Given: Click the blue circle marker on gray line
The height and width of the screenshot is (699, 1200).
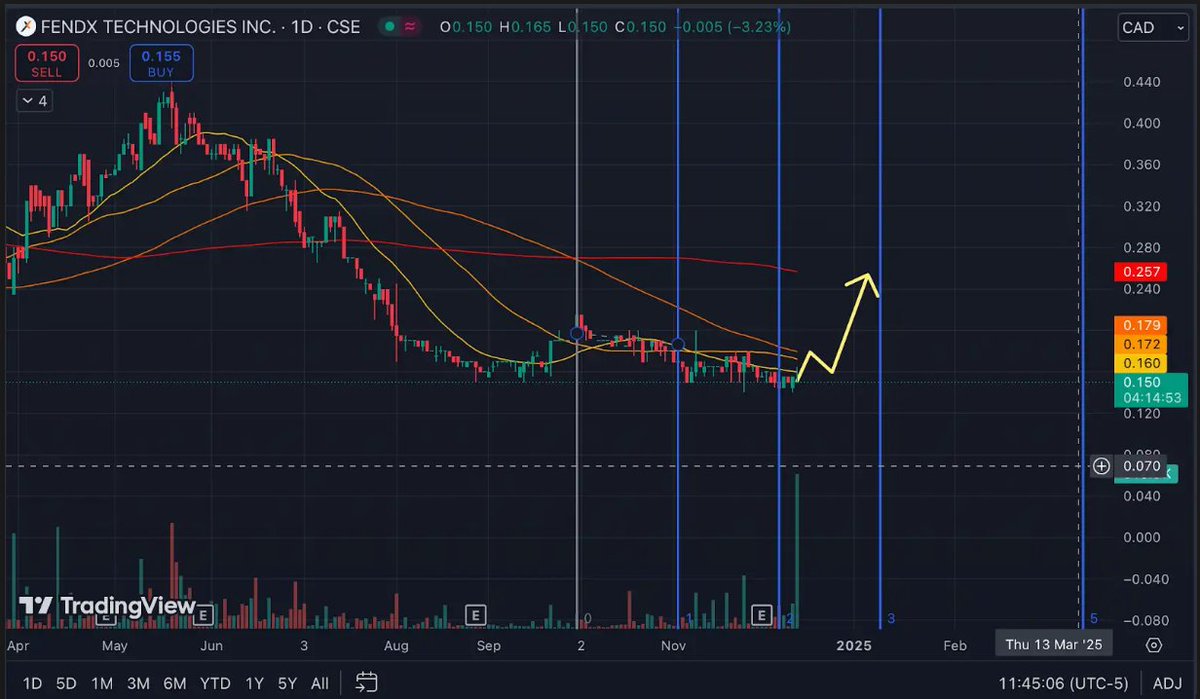Looking at the screenshot, I should pyautogui.click(x=577, y=333).
